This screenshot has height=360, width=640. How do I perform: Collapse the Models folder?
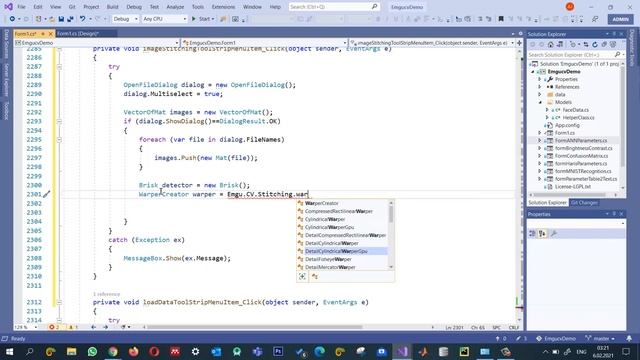click(x=540, y=102)
